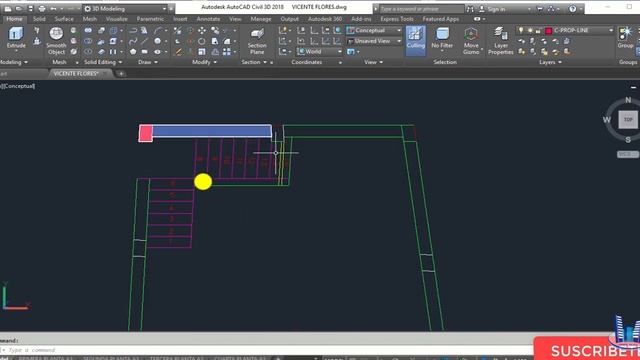Expand the View panel title
The width and height of the screenshot is (640, 360).
373,62
